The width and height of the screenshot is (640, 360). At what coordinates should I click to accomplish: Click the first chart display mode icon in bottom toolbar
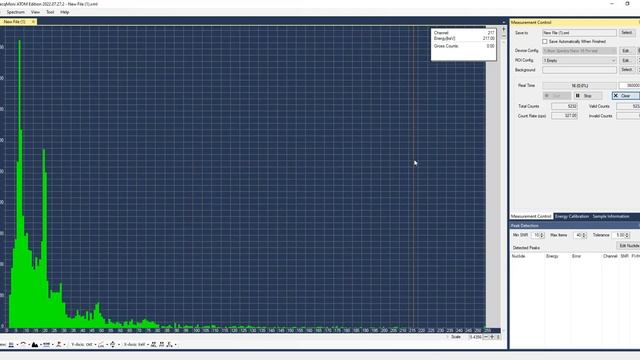click(x=11, y=345)
